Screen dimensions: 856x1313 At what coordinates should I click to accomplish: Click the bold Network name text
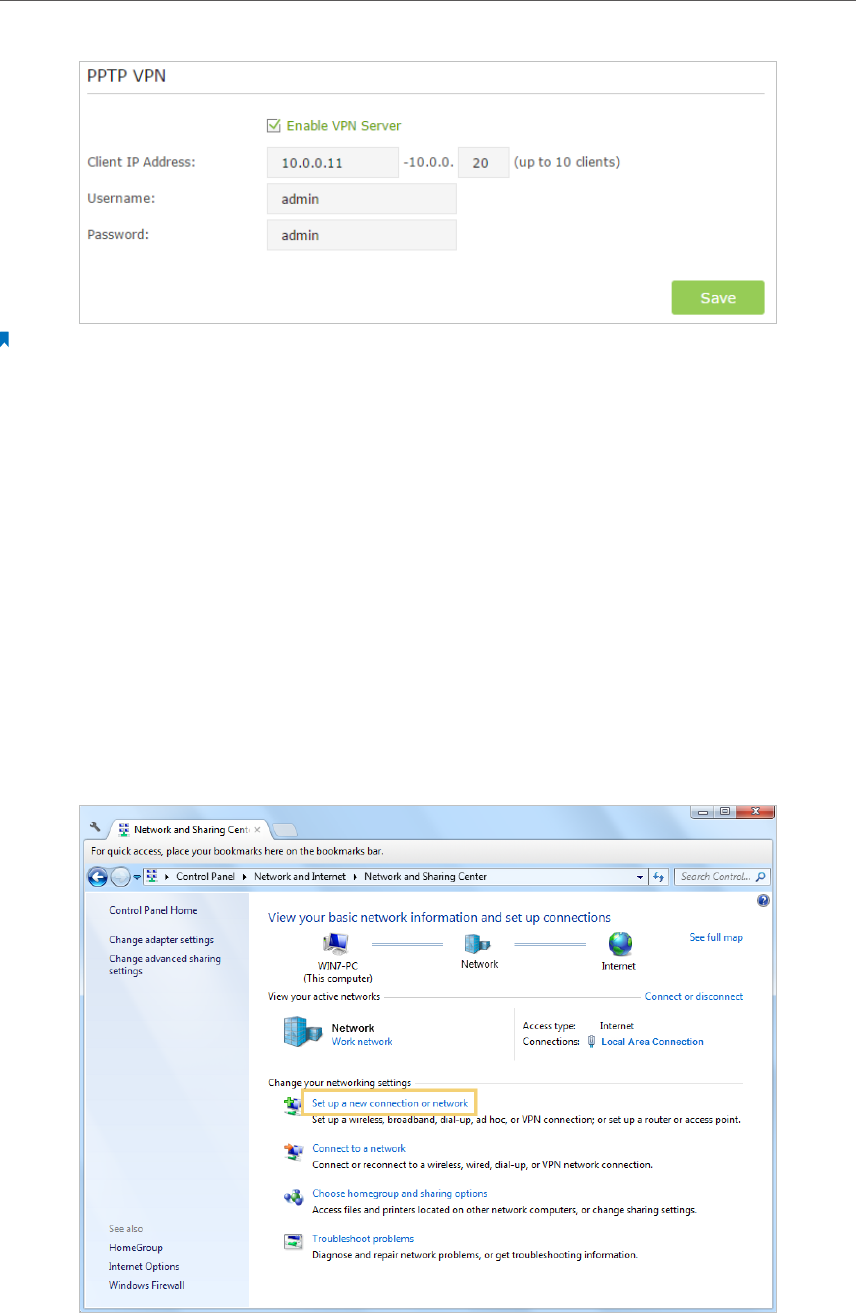pyautogui.click(x=353, y=1028)
